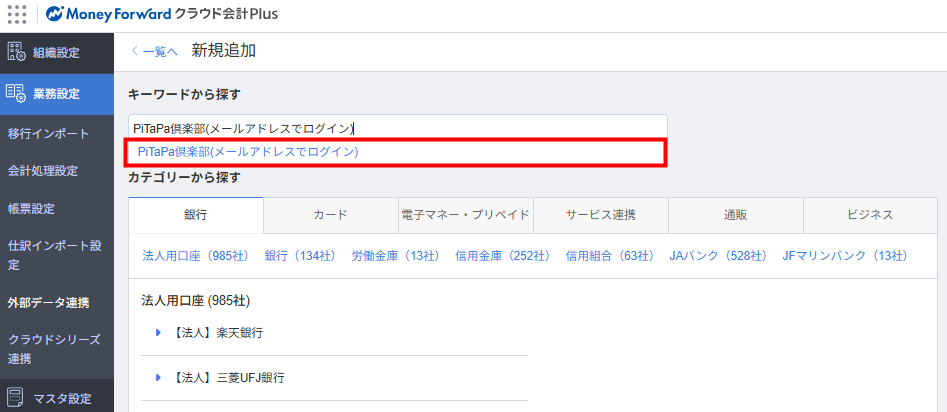Click 銀行(134社) link
This screenshot has height=412, width=947.
pyautogui.click(x=300, y=256)
